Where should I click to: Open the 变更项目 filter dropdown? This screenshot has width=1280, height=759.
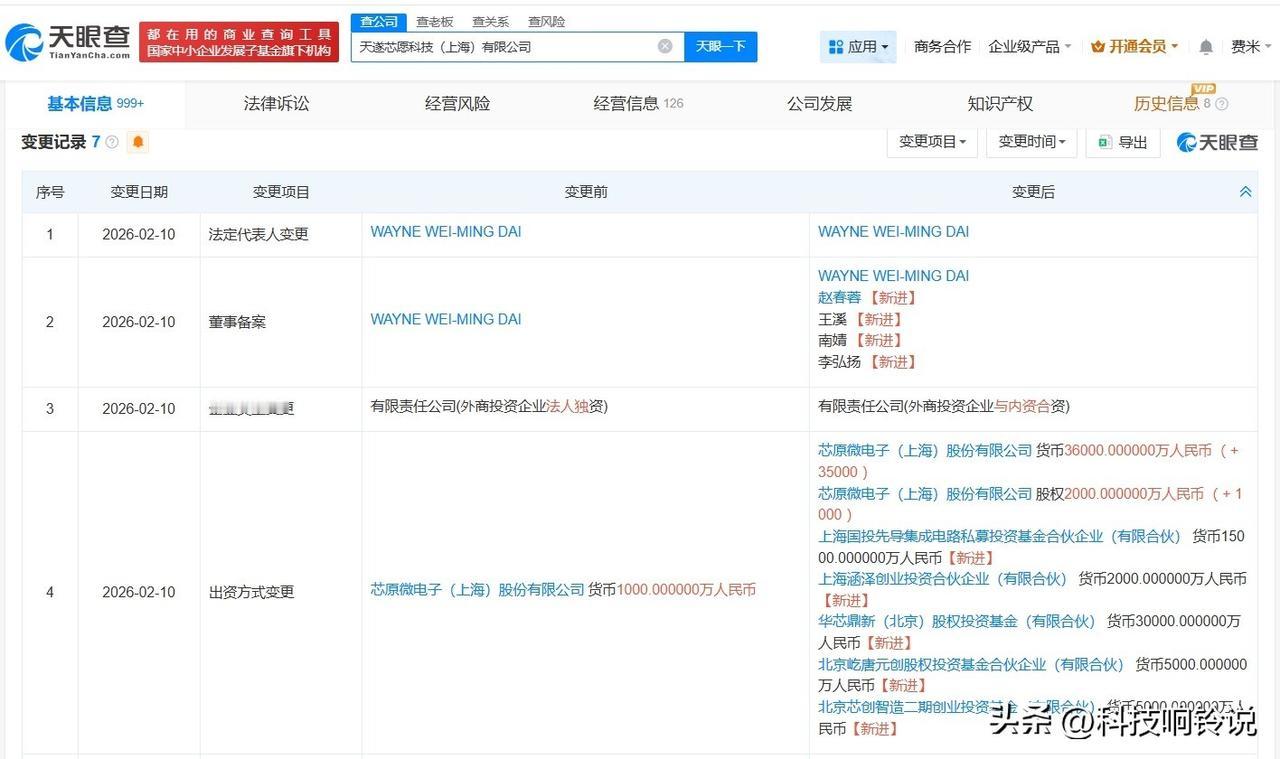(x=931, y=142)
